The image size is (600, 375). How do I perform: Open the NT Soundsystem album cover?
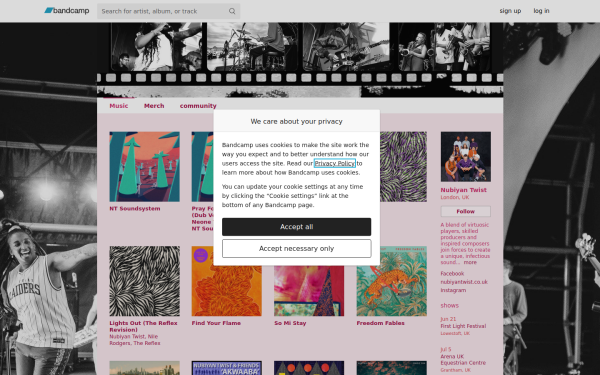144,167
